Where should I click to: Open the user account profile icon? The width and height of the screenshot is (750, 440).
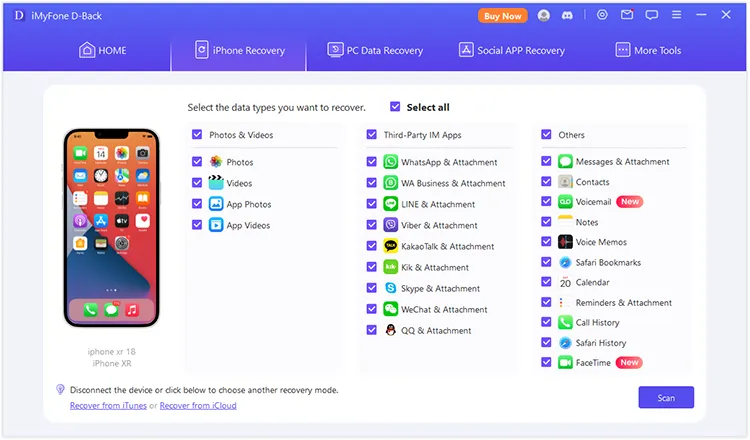click(x=543, y=15)
